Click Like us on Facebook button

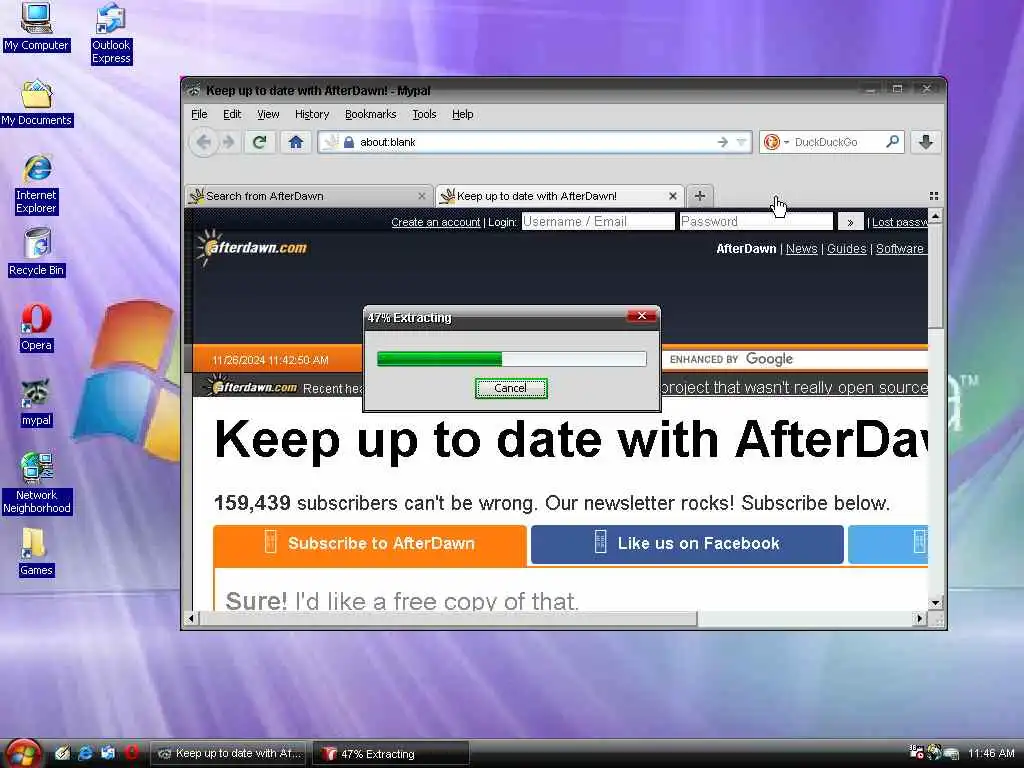[687, 543]
